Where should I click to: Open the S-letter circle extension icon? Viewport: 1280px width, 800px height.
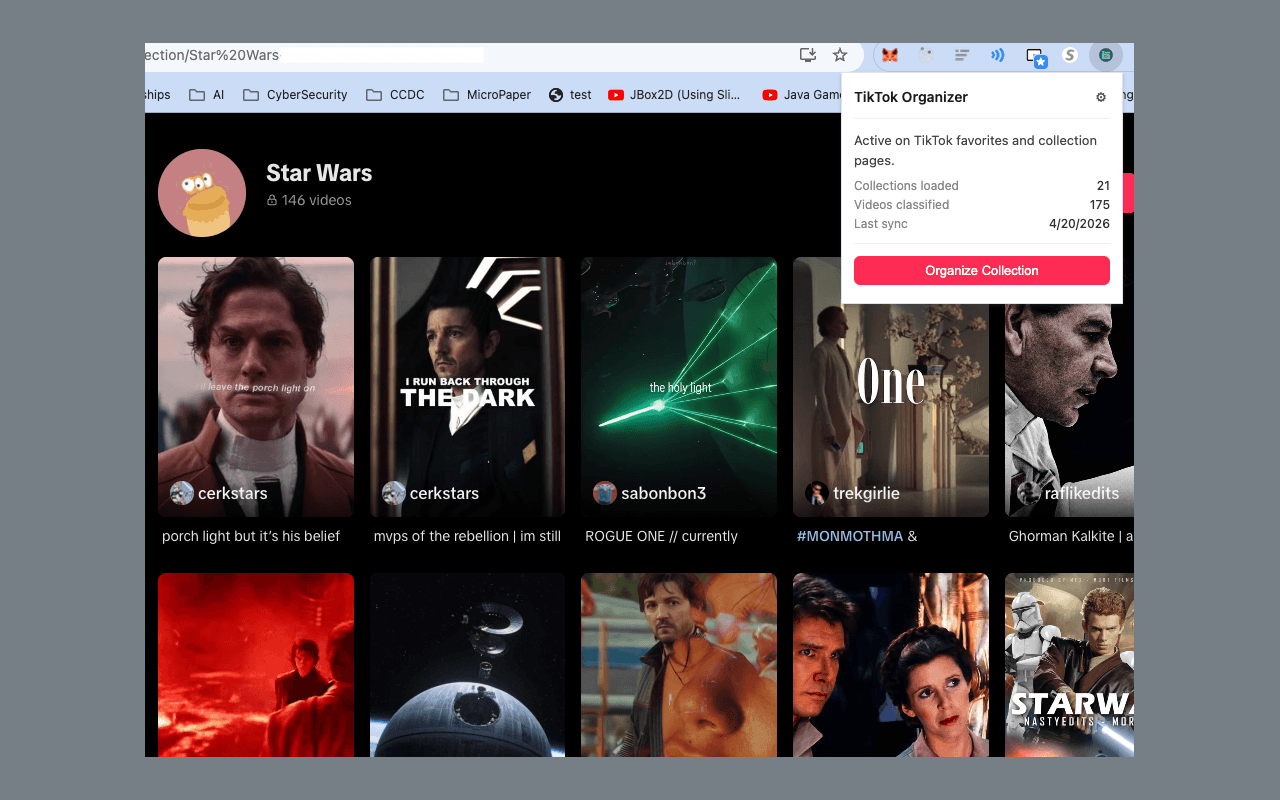coord(1069,55)
